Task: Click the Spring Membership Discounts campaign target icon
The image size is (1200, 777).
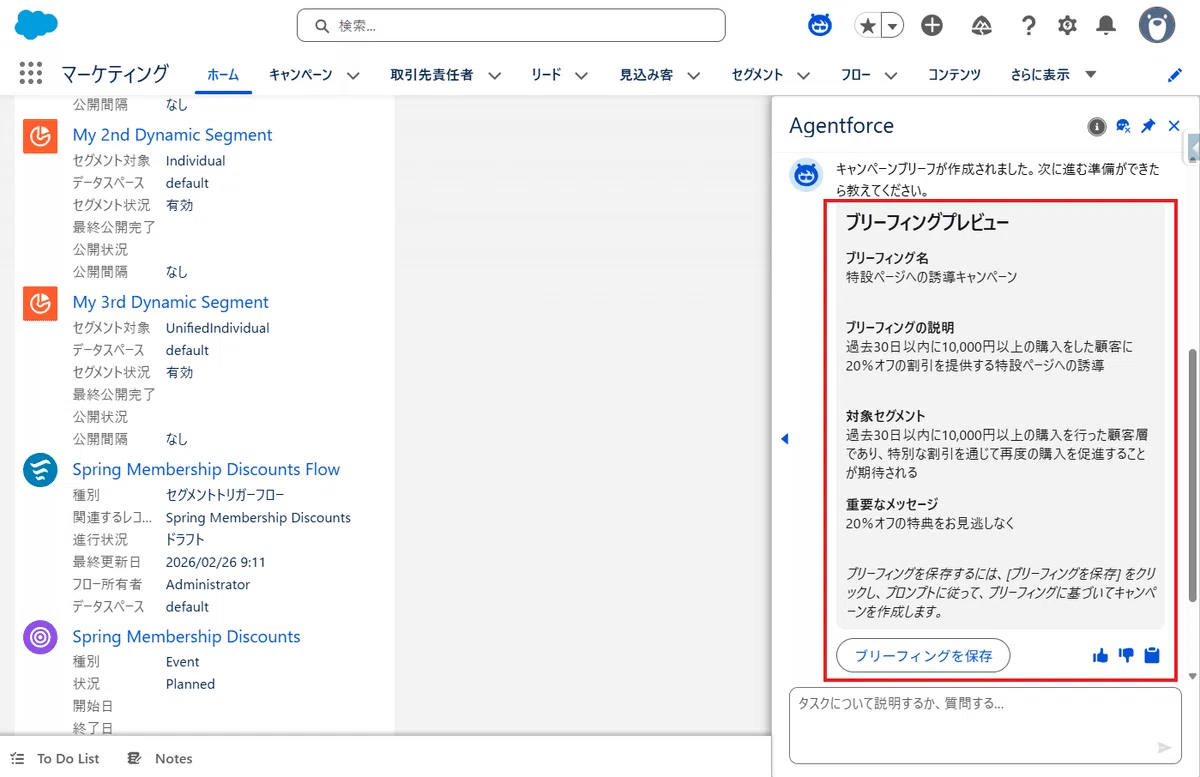Action: (x=40, y=637)
